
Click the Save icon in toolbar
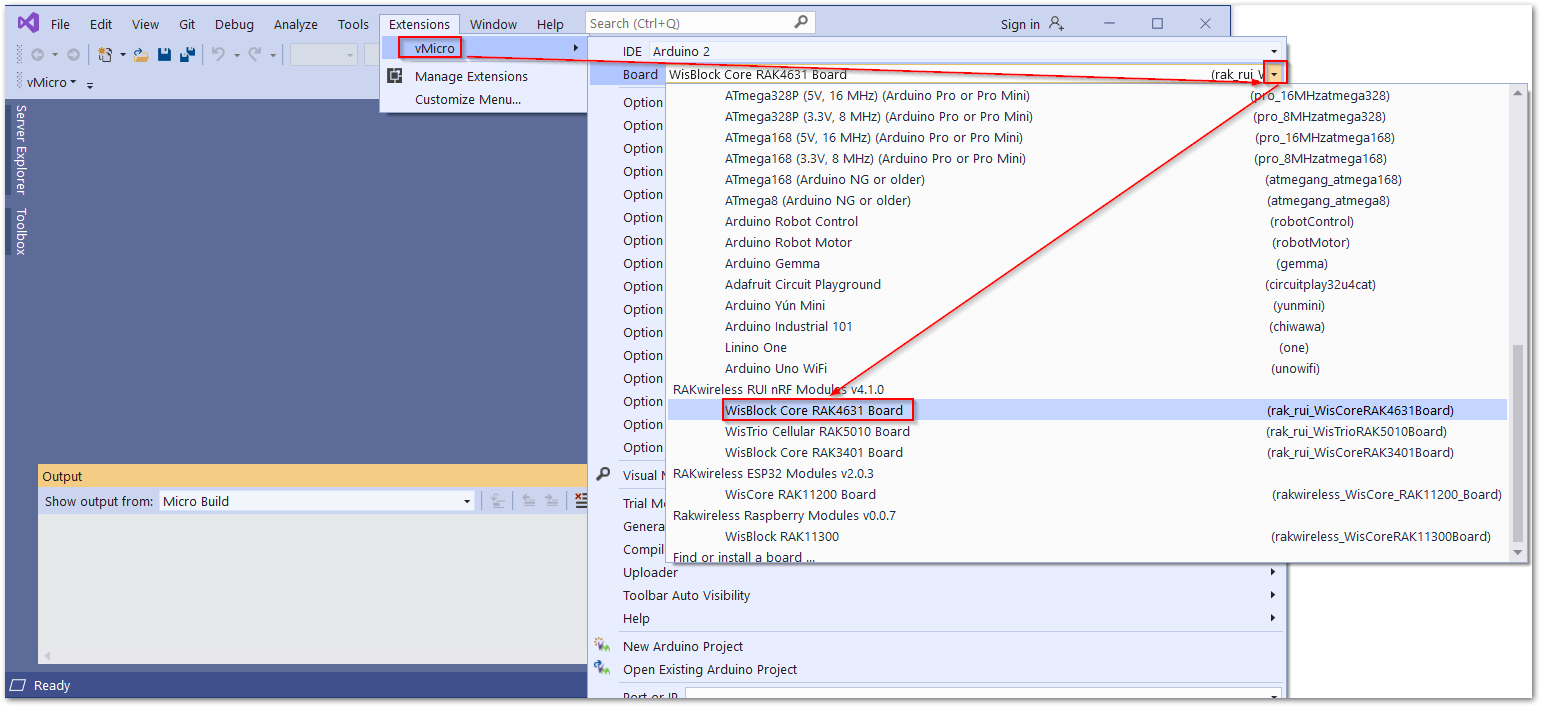pyautogui.click(x=165, y=55)
